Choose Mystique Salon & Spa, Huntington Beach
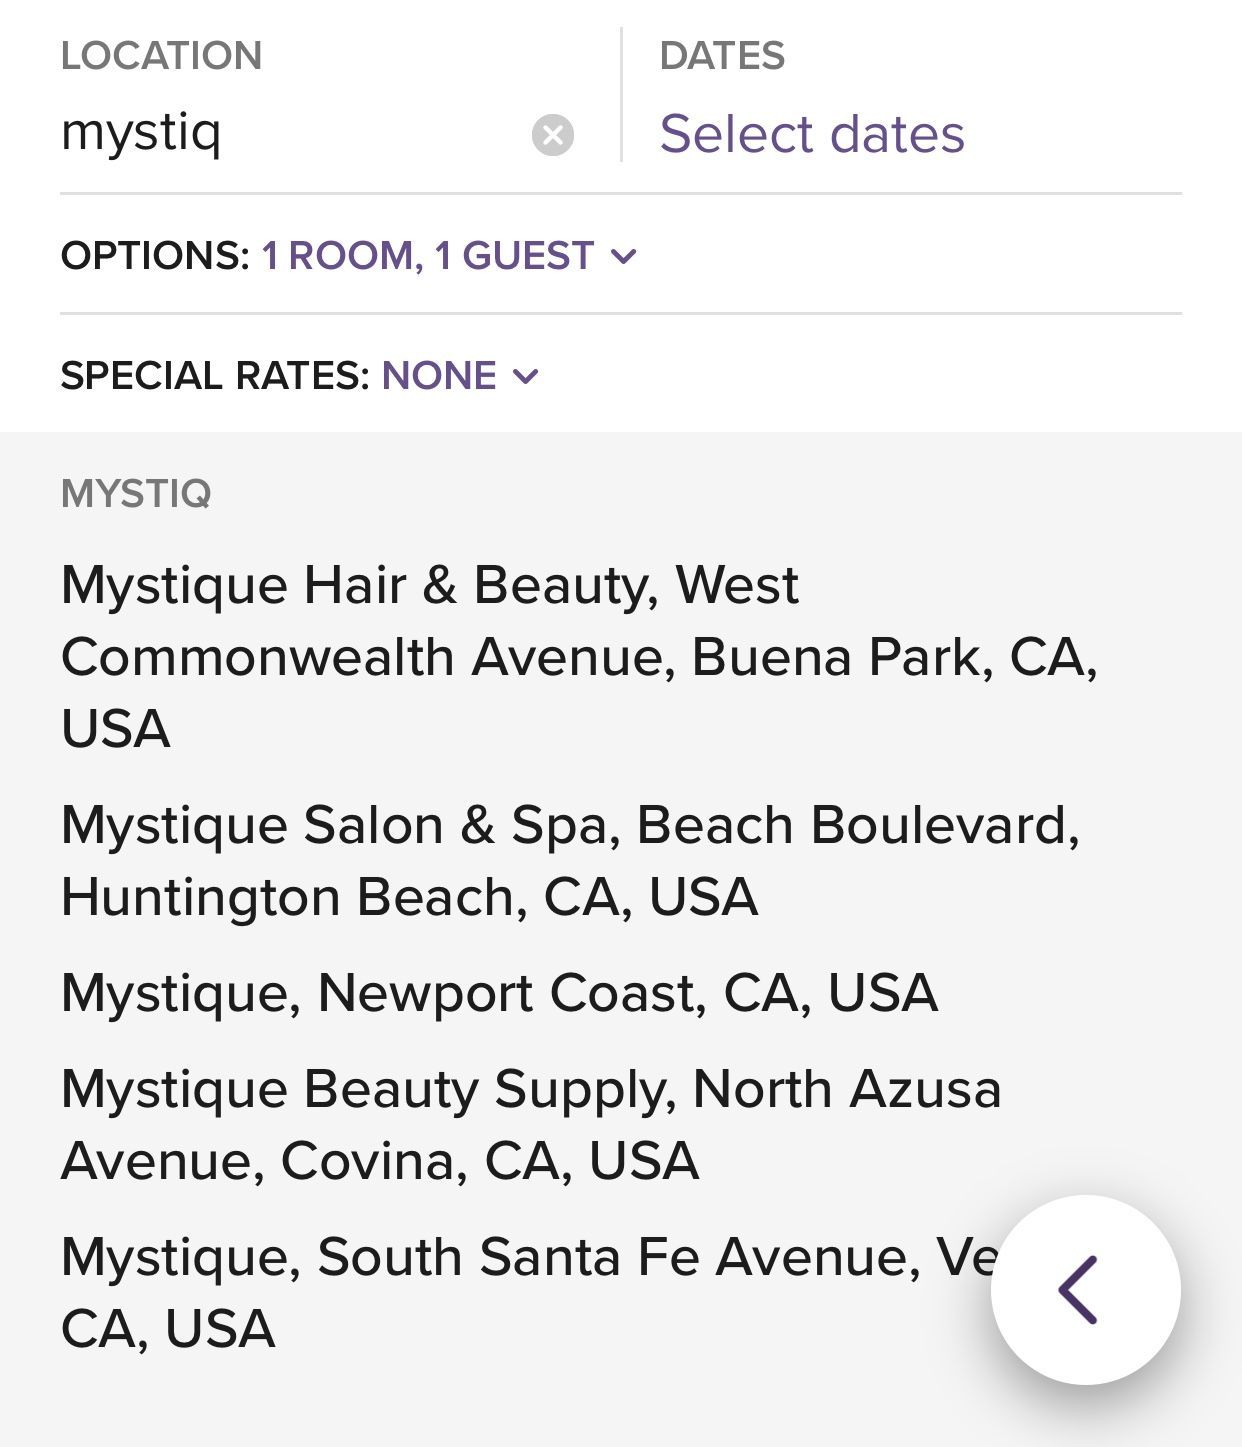The height and width of the screenshot is (1447, 1242). tap(570, 860)
